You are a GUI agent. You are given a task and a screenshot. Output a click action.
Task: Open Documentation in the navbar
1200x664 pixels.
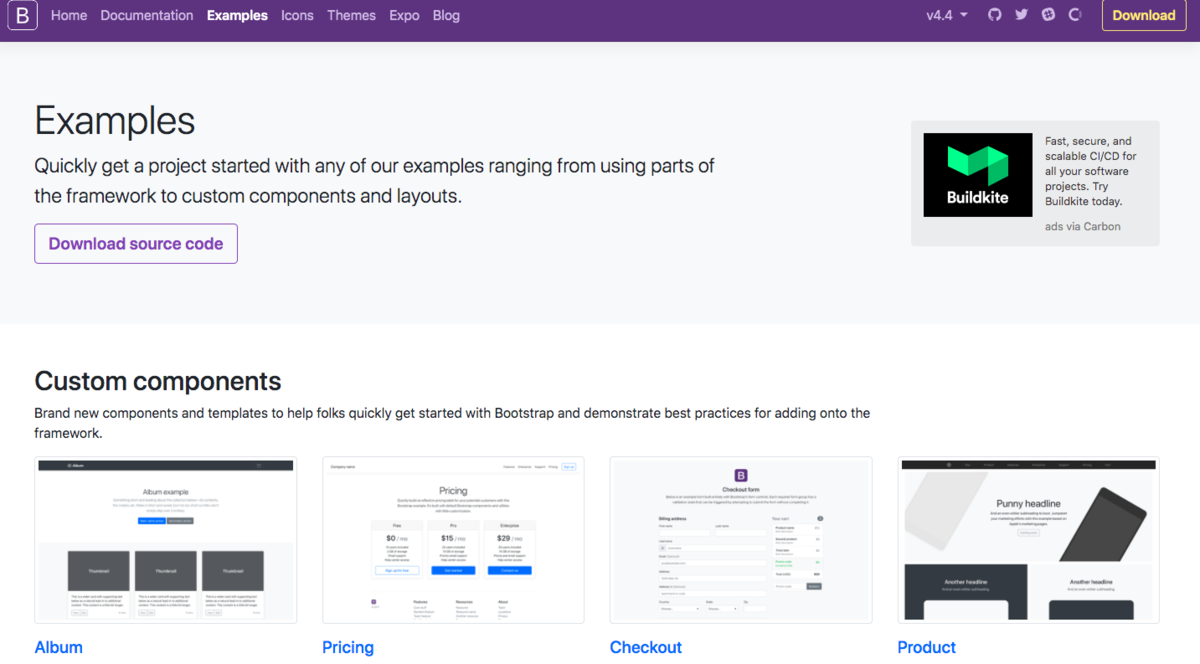147,15
